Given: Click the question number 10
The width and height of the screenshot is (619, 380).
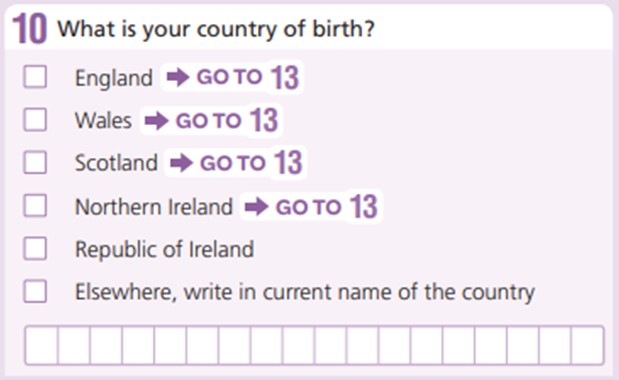Looking at the screenshot, I should coord(30,28).
